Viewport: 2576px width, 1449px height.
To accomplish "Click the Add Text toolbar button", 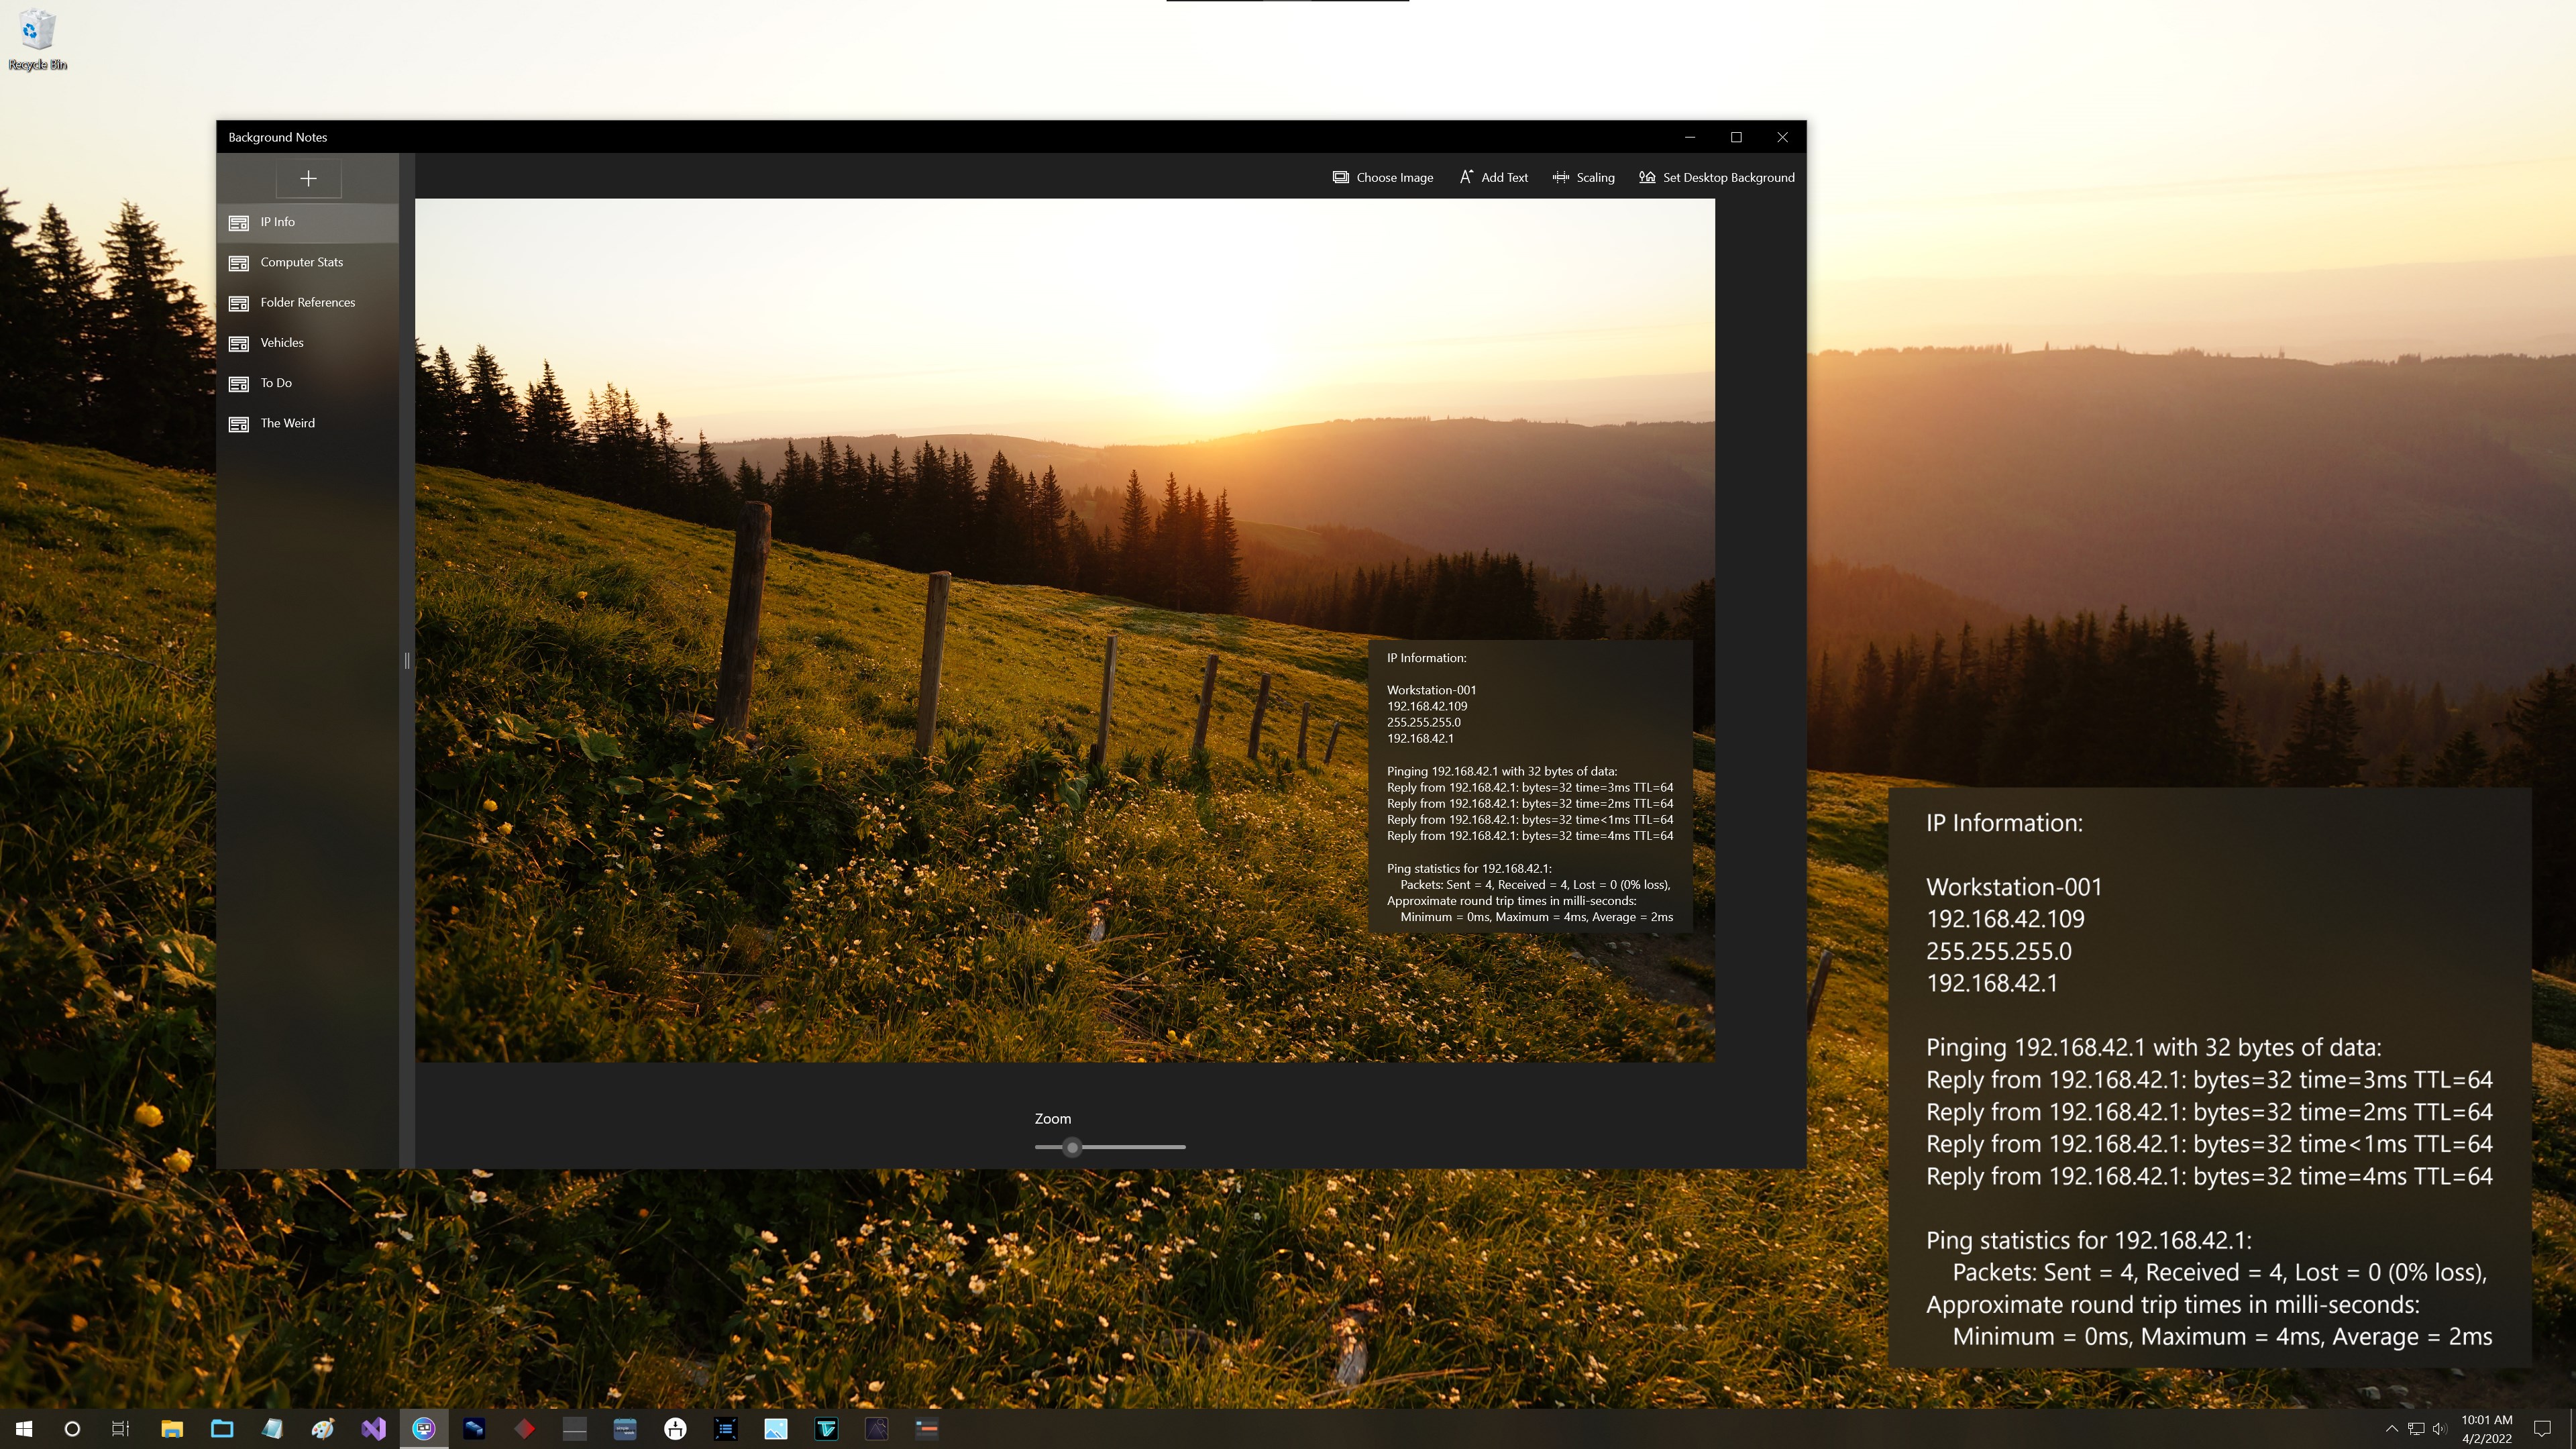I will (x=1493, y=178).
